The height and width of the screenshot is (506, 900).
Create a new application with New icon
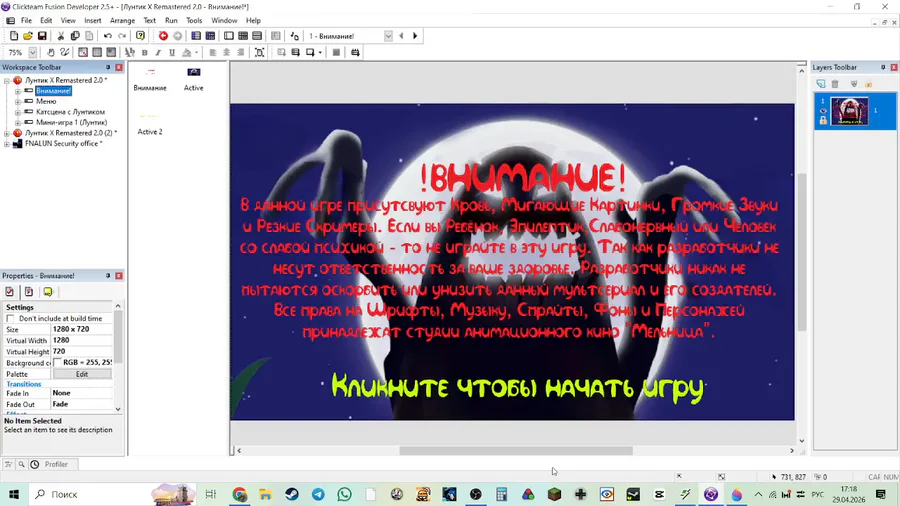tap(14, 36)
